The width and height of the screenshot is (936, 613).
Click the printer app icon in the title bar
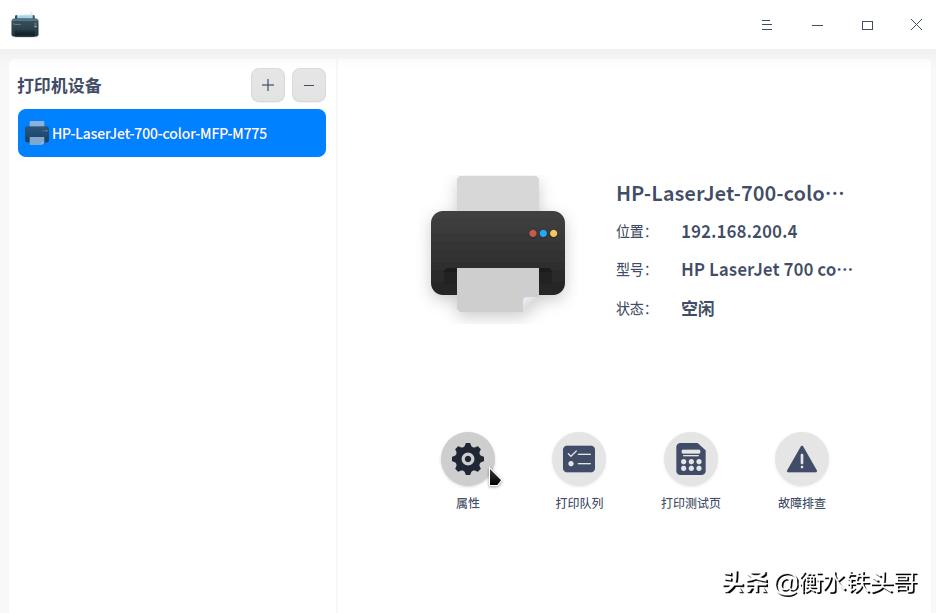[x=24, y=25]
